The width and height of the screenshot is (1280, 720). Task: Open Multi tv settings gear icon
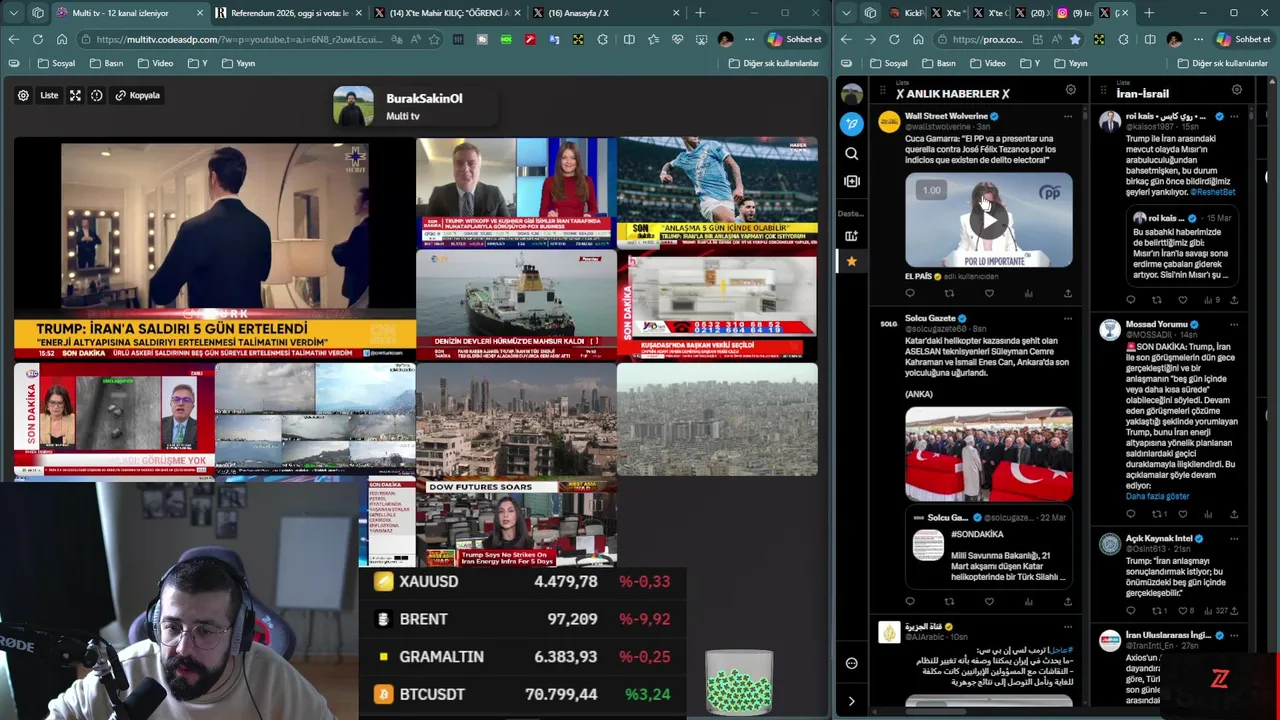click(x=23, y=95)
